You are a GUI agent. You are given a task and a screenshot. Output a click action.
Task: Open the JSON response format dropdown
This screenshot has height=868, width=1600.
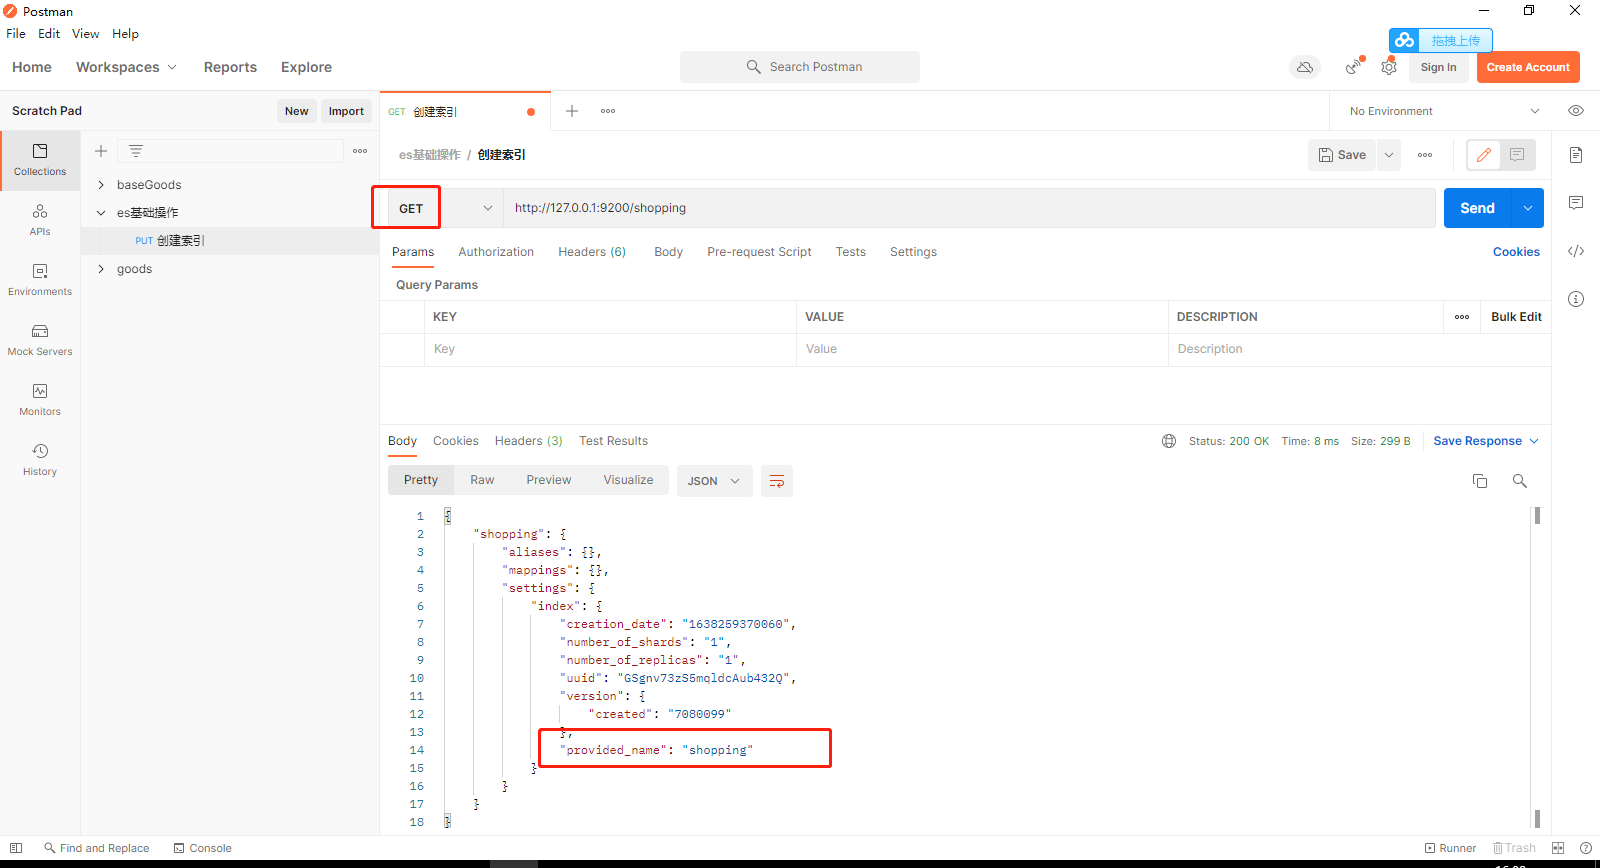(714, 481)
